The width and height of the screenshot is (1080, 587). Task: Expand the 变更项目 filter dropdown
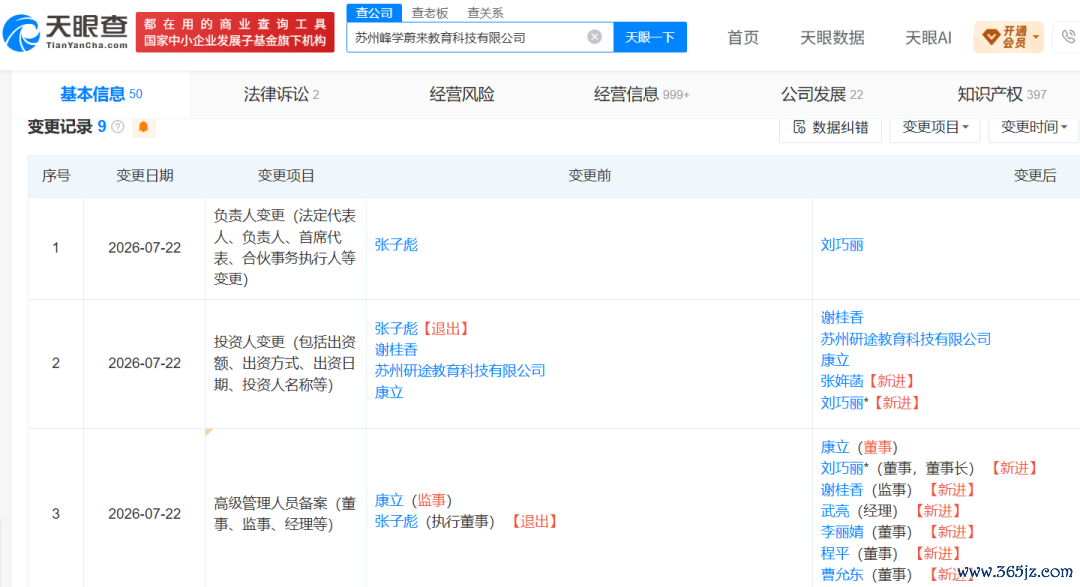click(x=935, y=127)
